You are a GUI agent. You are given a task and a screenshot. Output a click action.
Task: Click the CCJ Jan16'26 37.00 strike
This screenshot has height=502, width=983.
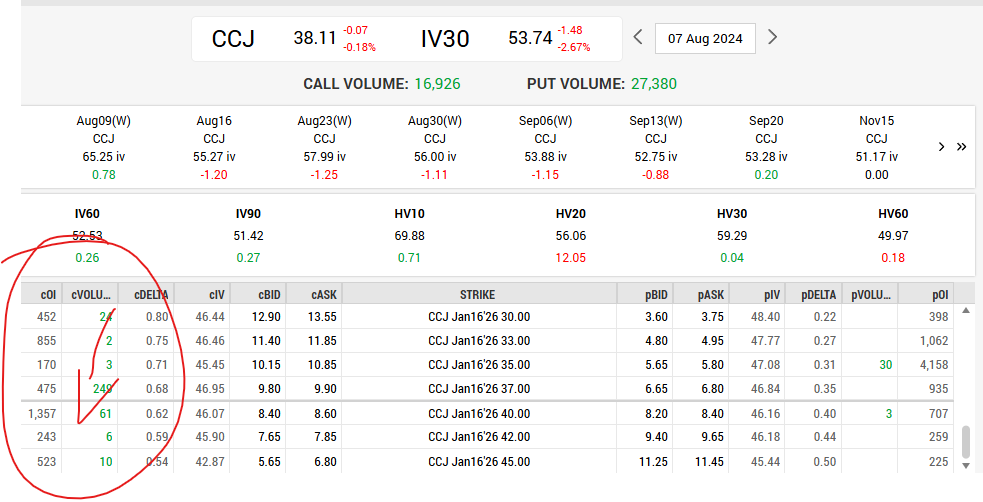click(480, 389)
